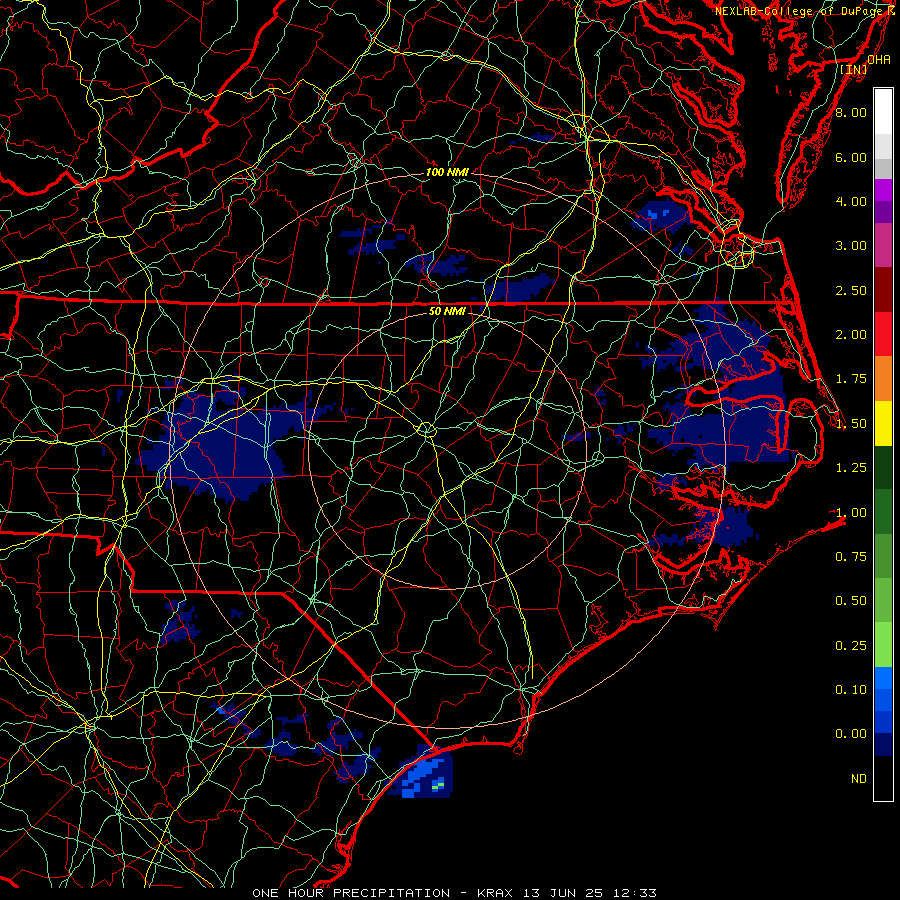Click the 1.50 legend value

(x=851, y=424)
